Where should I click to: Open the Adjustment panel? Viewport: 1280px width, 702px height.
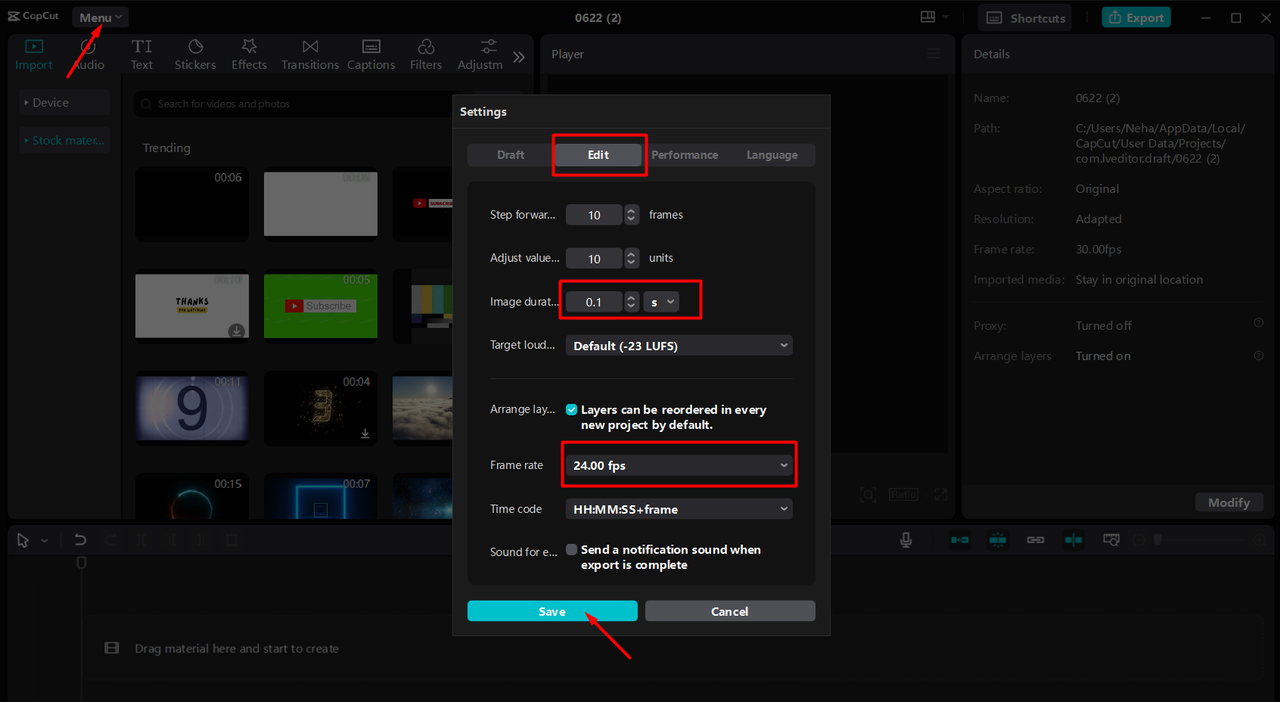[480, 55]
